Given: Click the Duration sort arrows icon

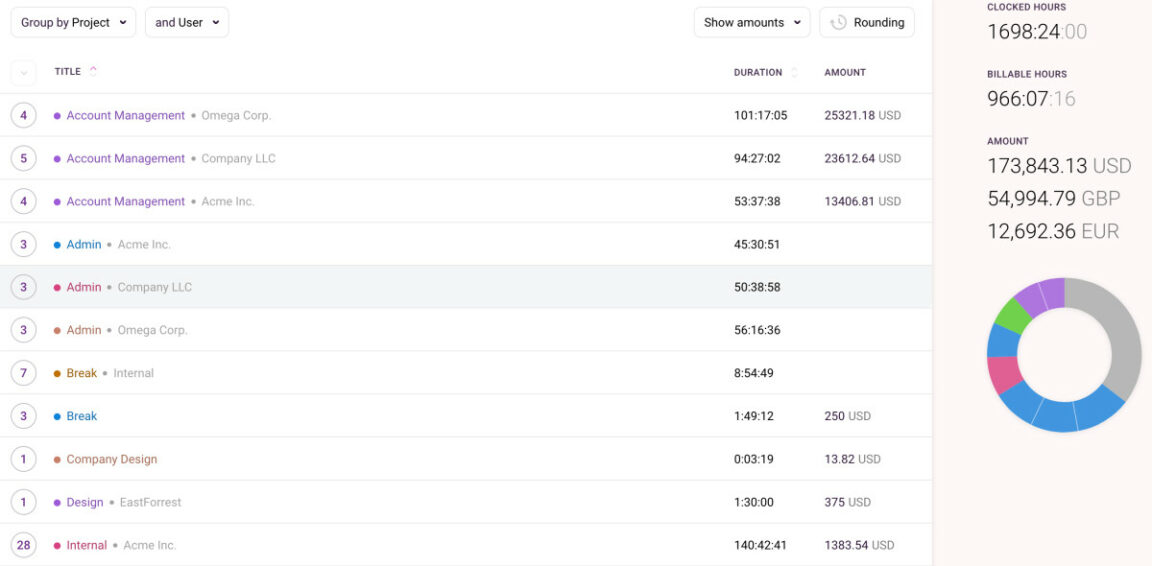Looking at the screenshot, I should click(x=795, y=72).
